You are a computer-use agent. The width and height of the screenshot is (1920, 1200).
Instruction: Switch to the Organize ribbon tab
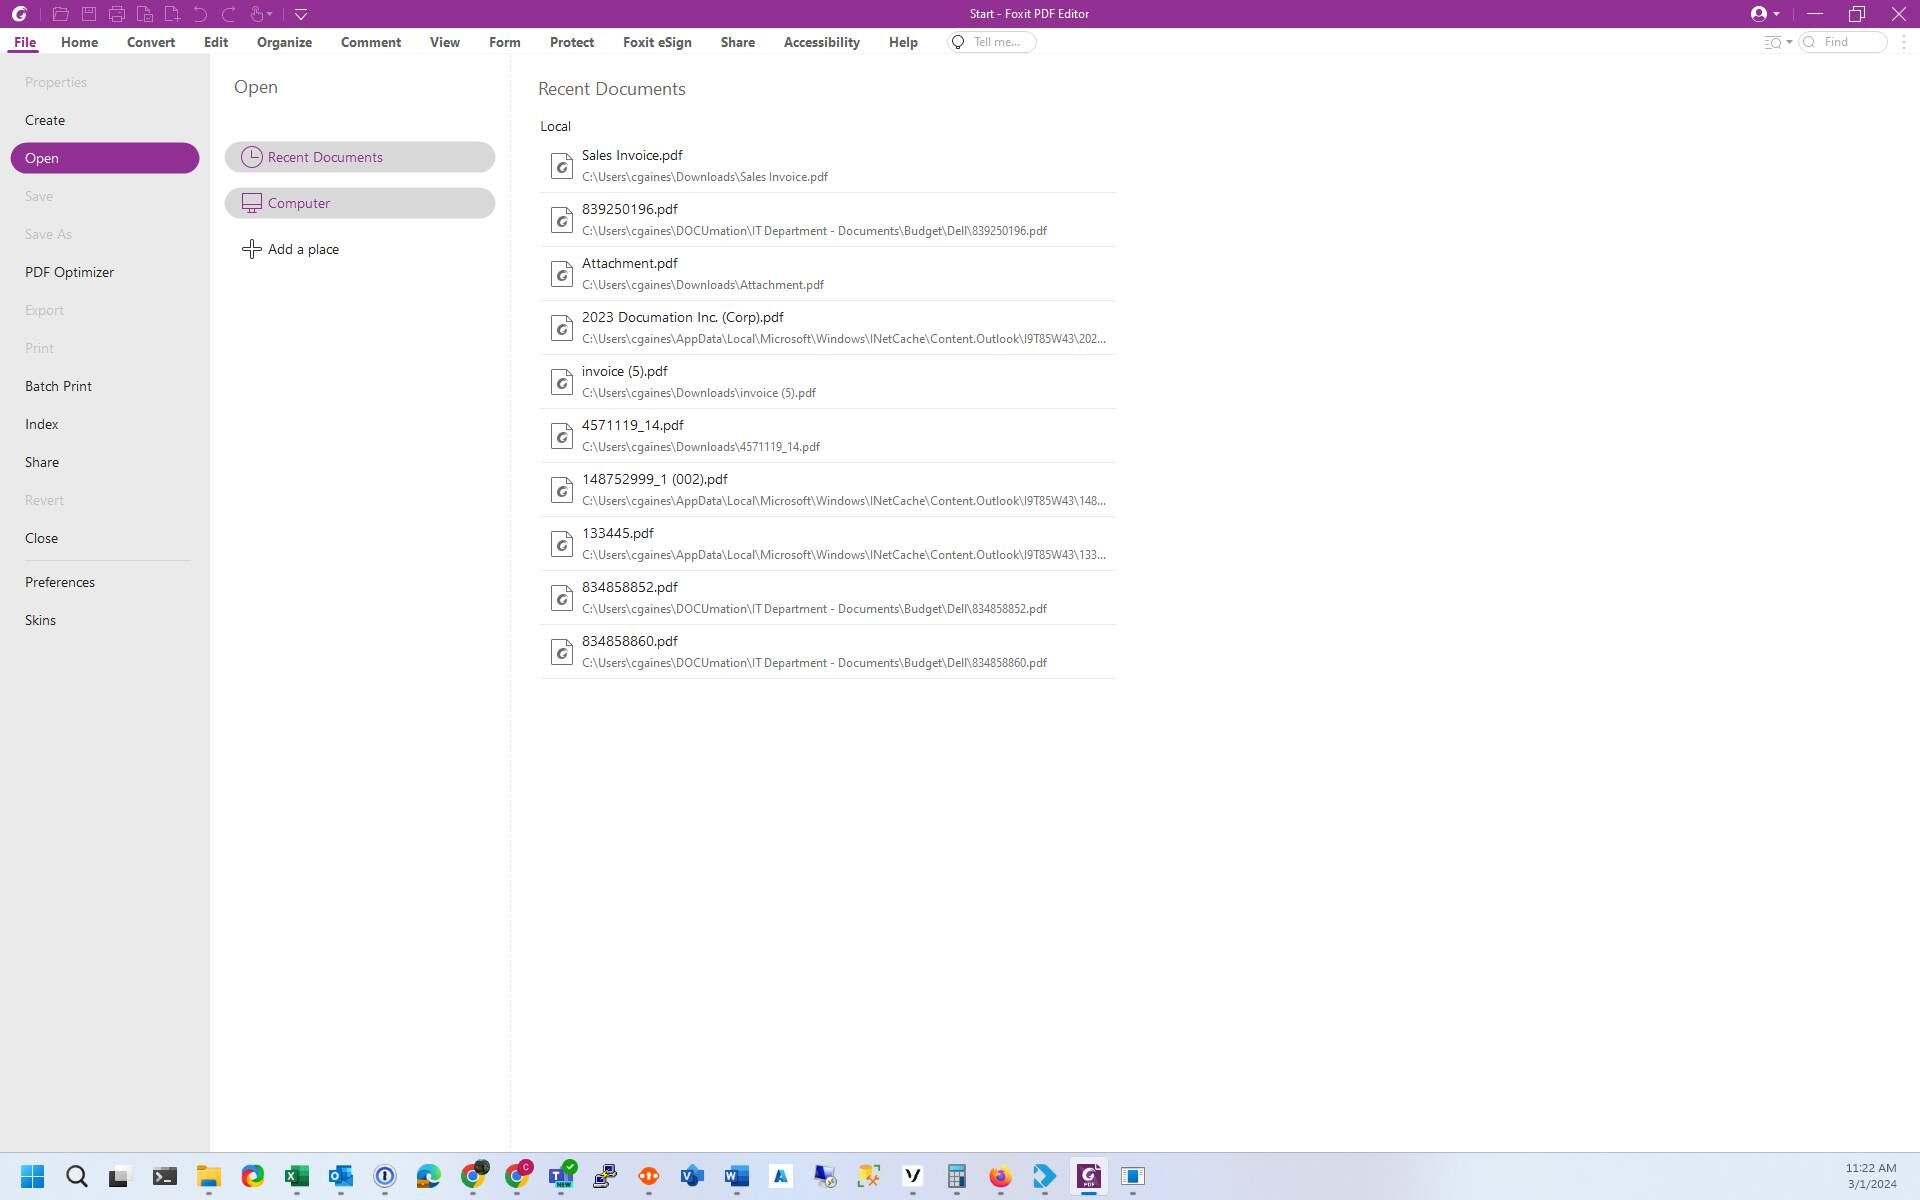click(284, 42)
